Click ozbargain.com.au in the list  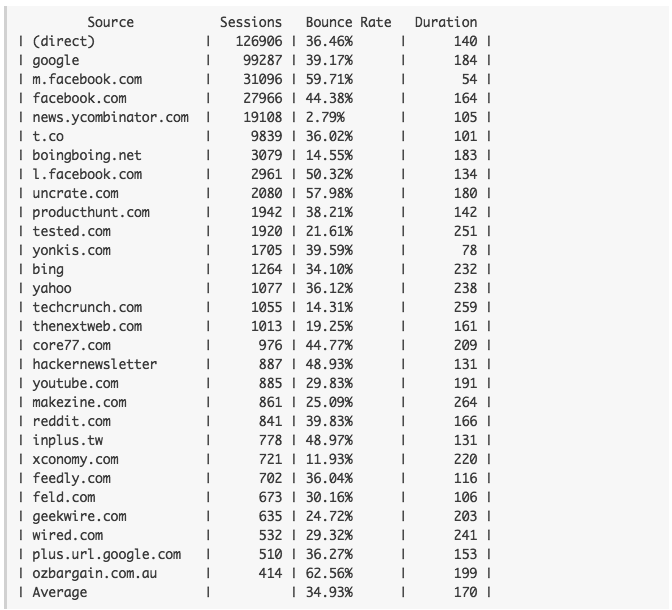click(95, 573)
